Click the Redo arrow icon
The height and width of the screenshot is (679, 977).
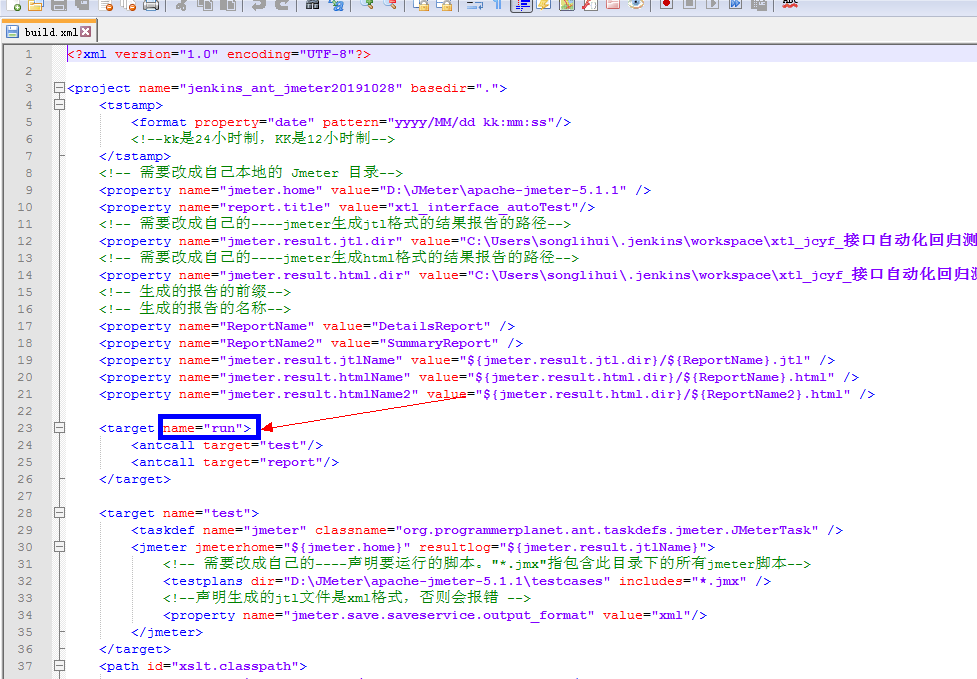pyautogui.click(x=282, y=5)
